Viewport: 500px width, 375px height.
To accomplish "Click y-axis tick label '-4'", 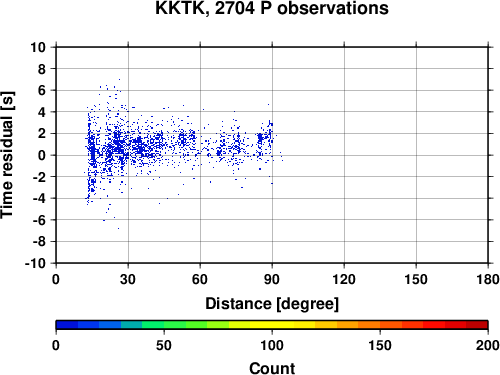I will 39,198.
